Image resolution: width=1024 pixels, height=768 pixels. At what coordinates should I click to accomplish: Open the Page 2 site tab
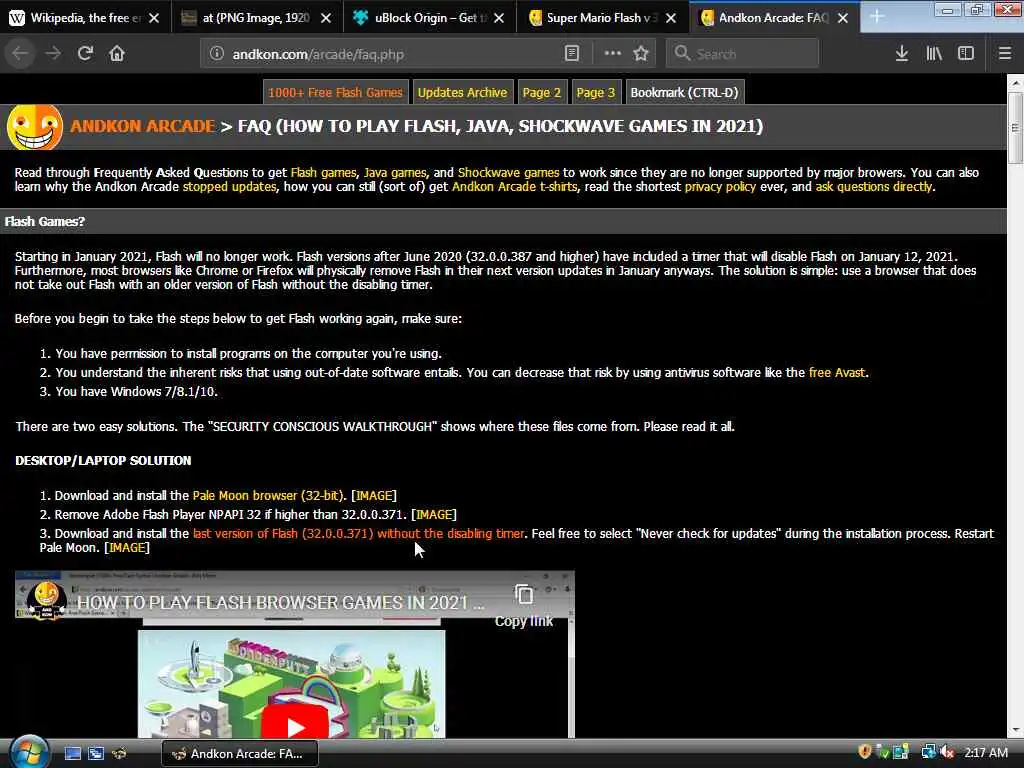point(541,93)
